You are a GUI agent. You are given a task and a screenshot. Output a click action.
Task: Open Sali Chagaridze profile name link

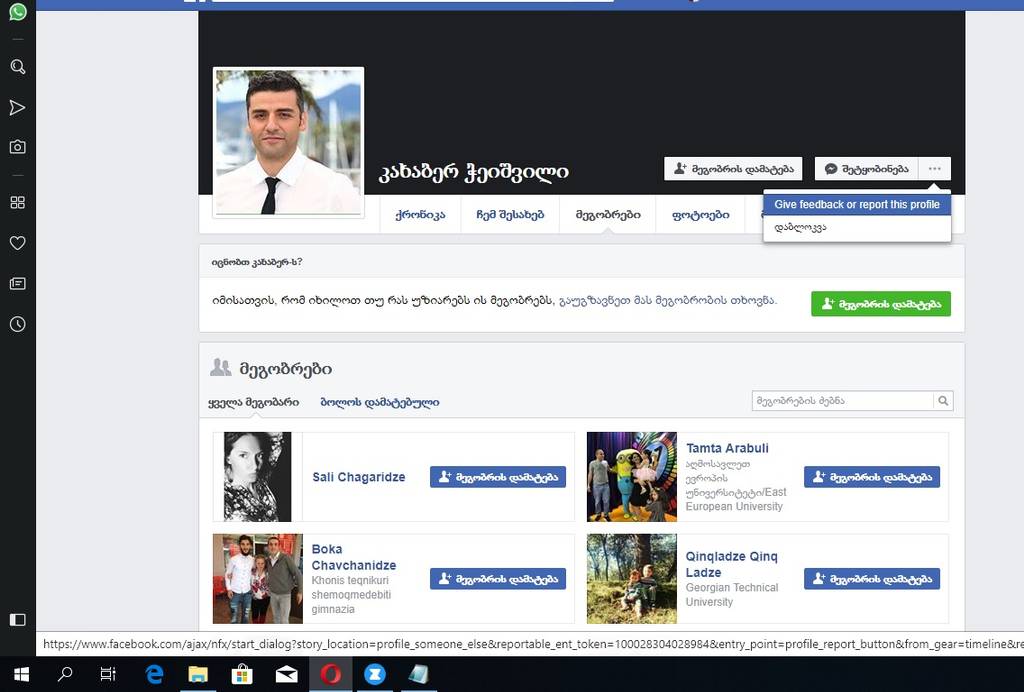359,477
